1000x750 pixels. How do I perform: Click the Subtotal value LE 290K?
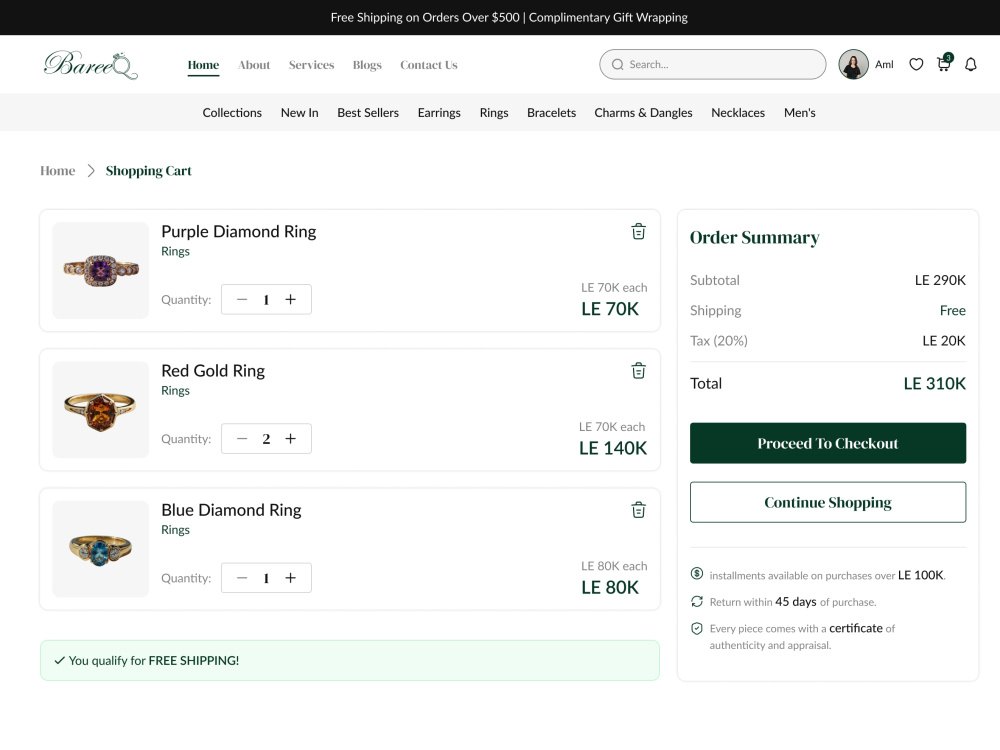coord(940,280)
